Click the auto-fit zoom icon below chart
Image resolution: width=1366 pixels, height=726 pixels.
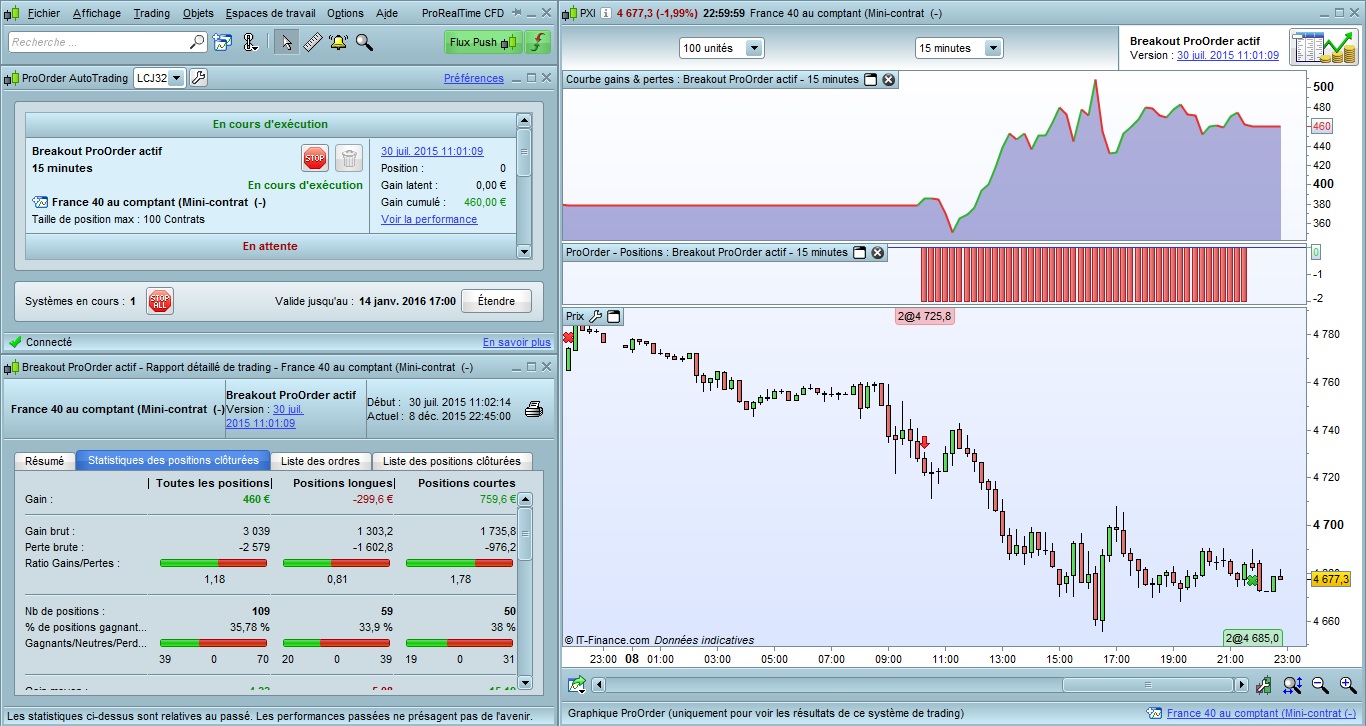(1293, 685)
